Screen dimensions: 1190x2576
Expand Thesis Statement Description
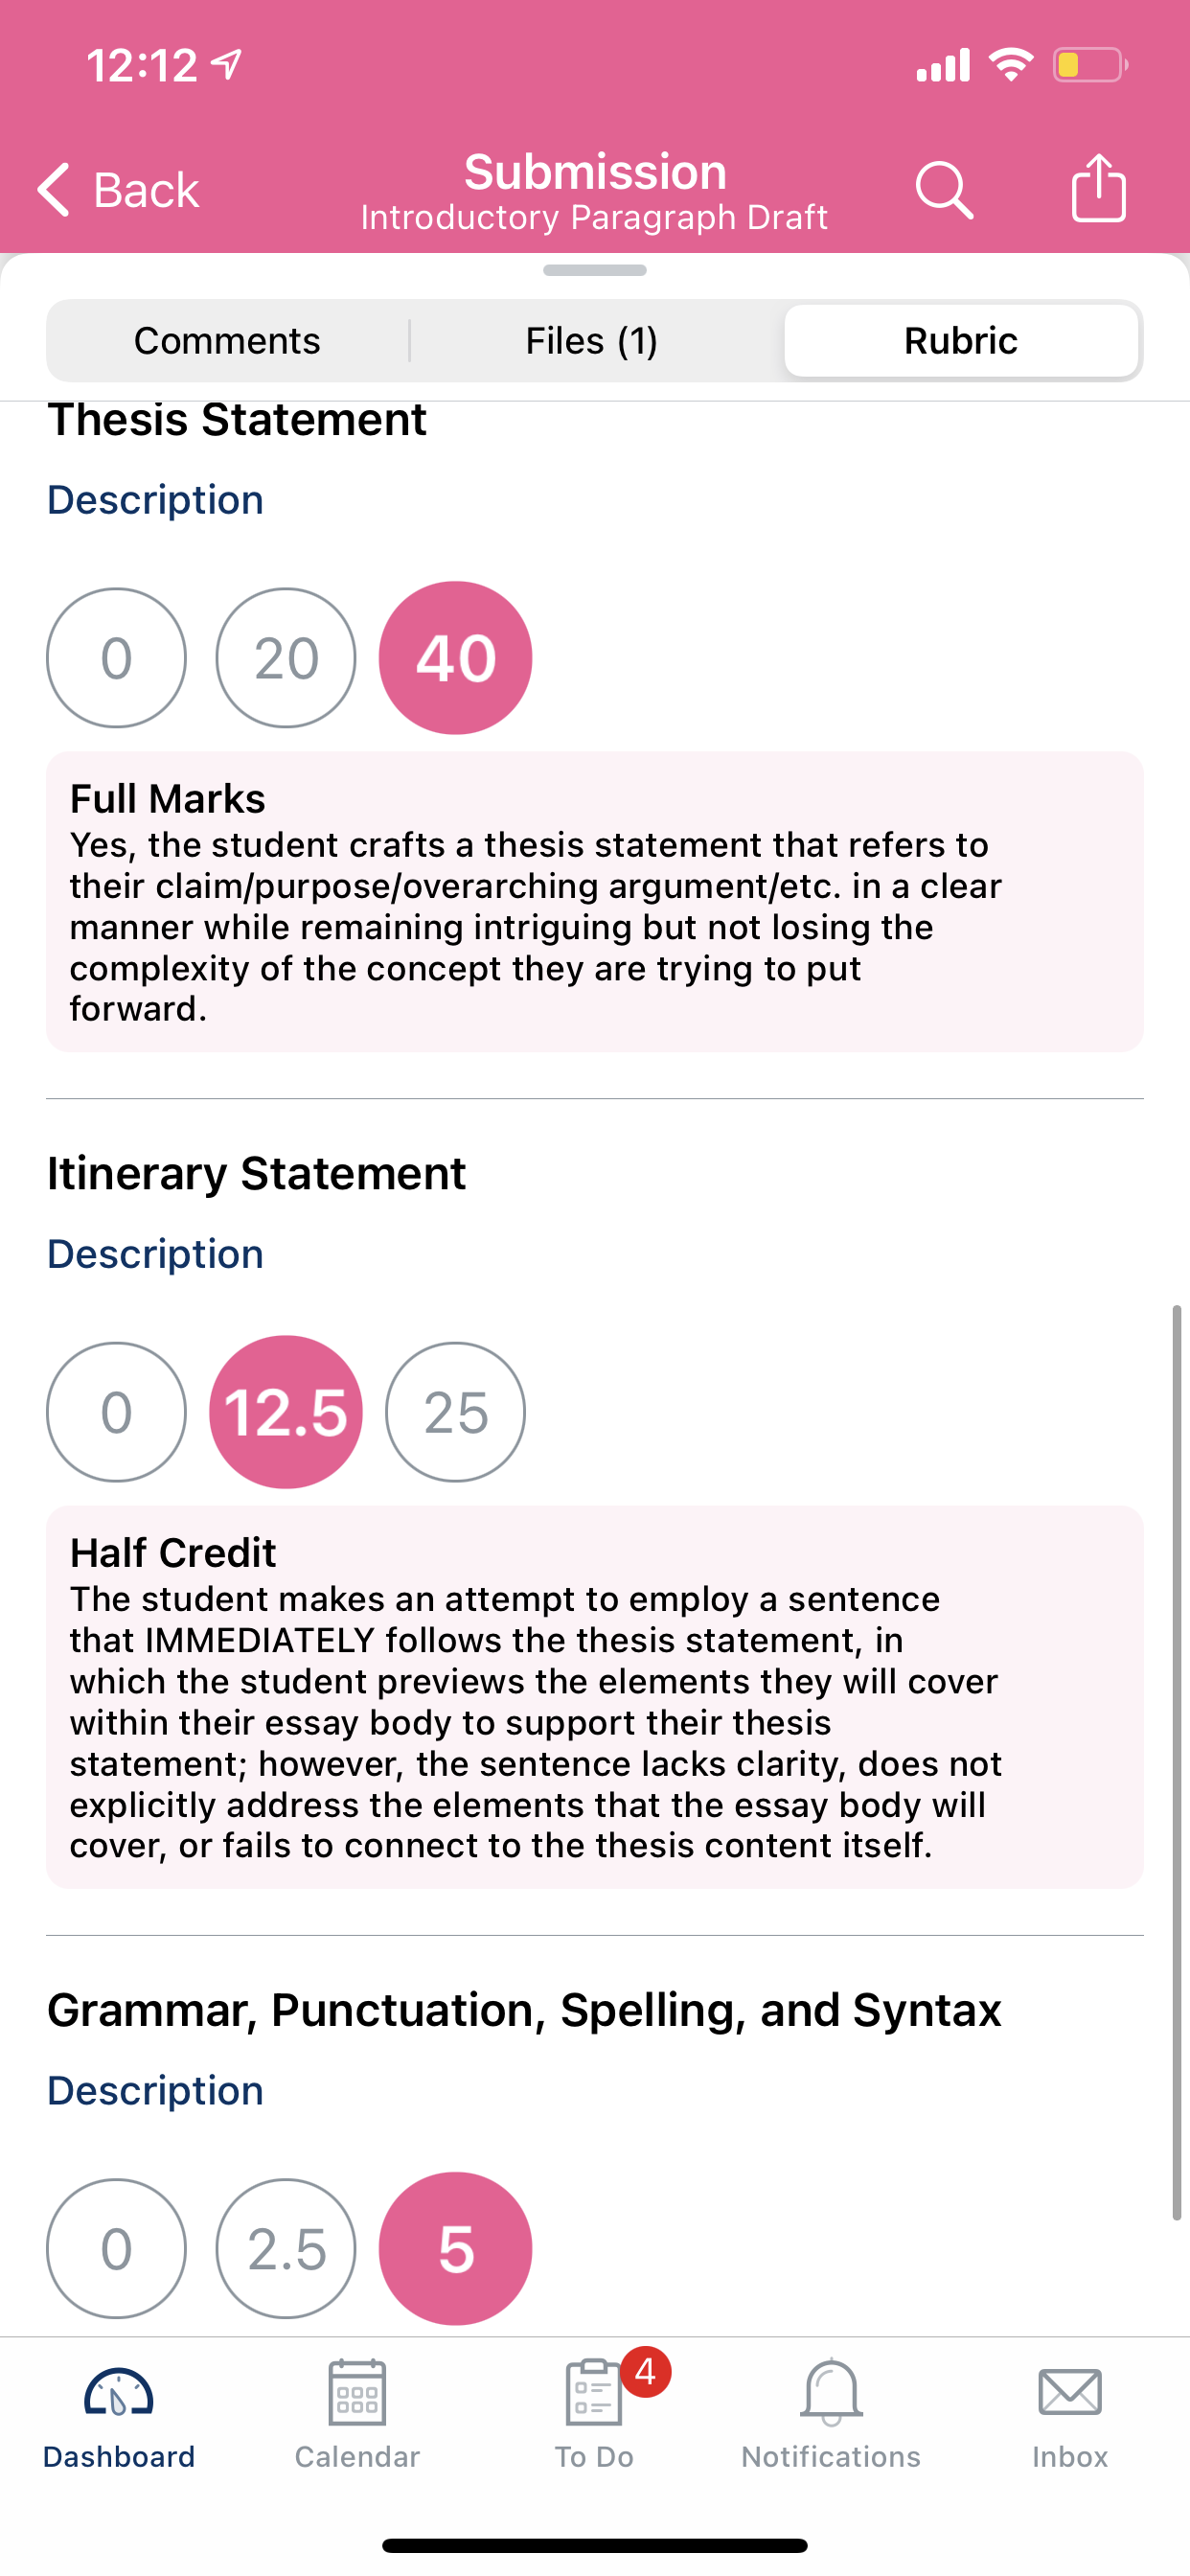(155, 500)
